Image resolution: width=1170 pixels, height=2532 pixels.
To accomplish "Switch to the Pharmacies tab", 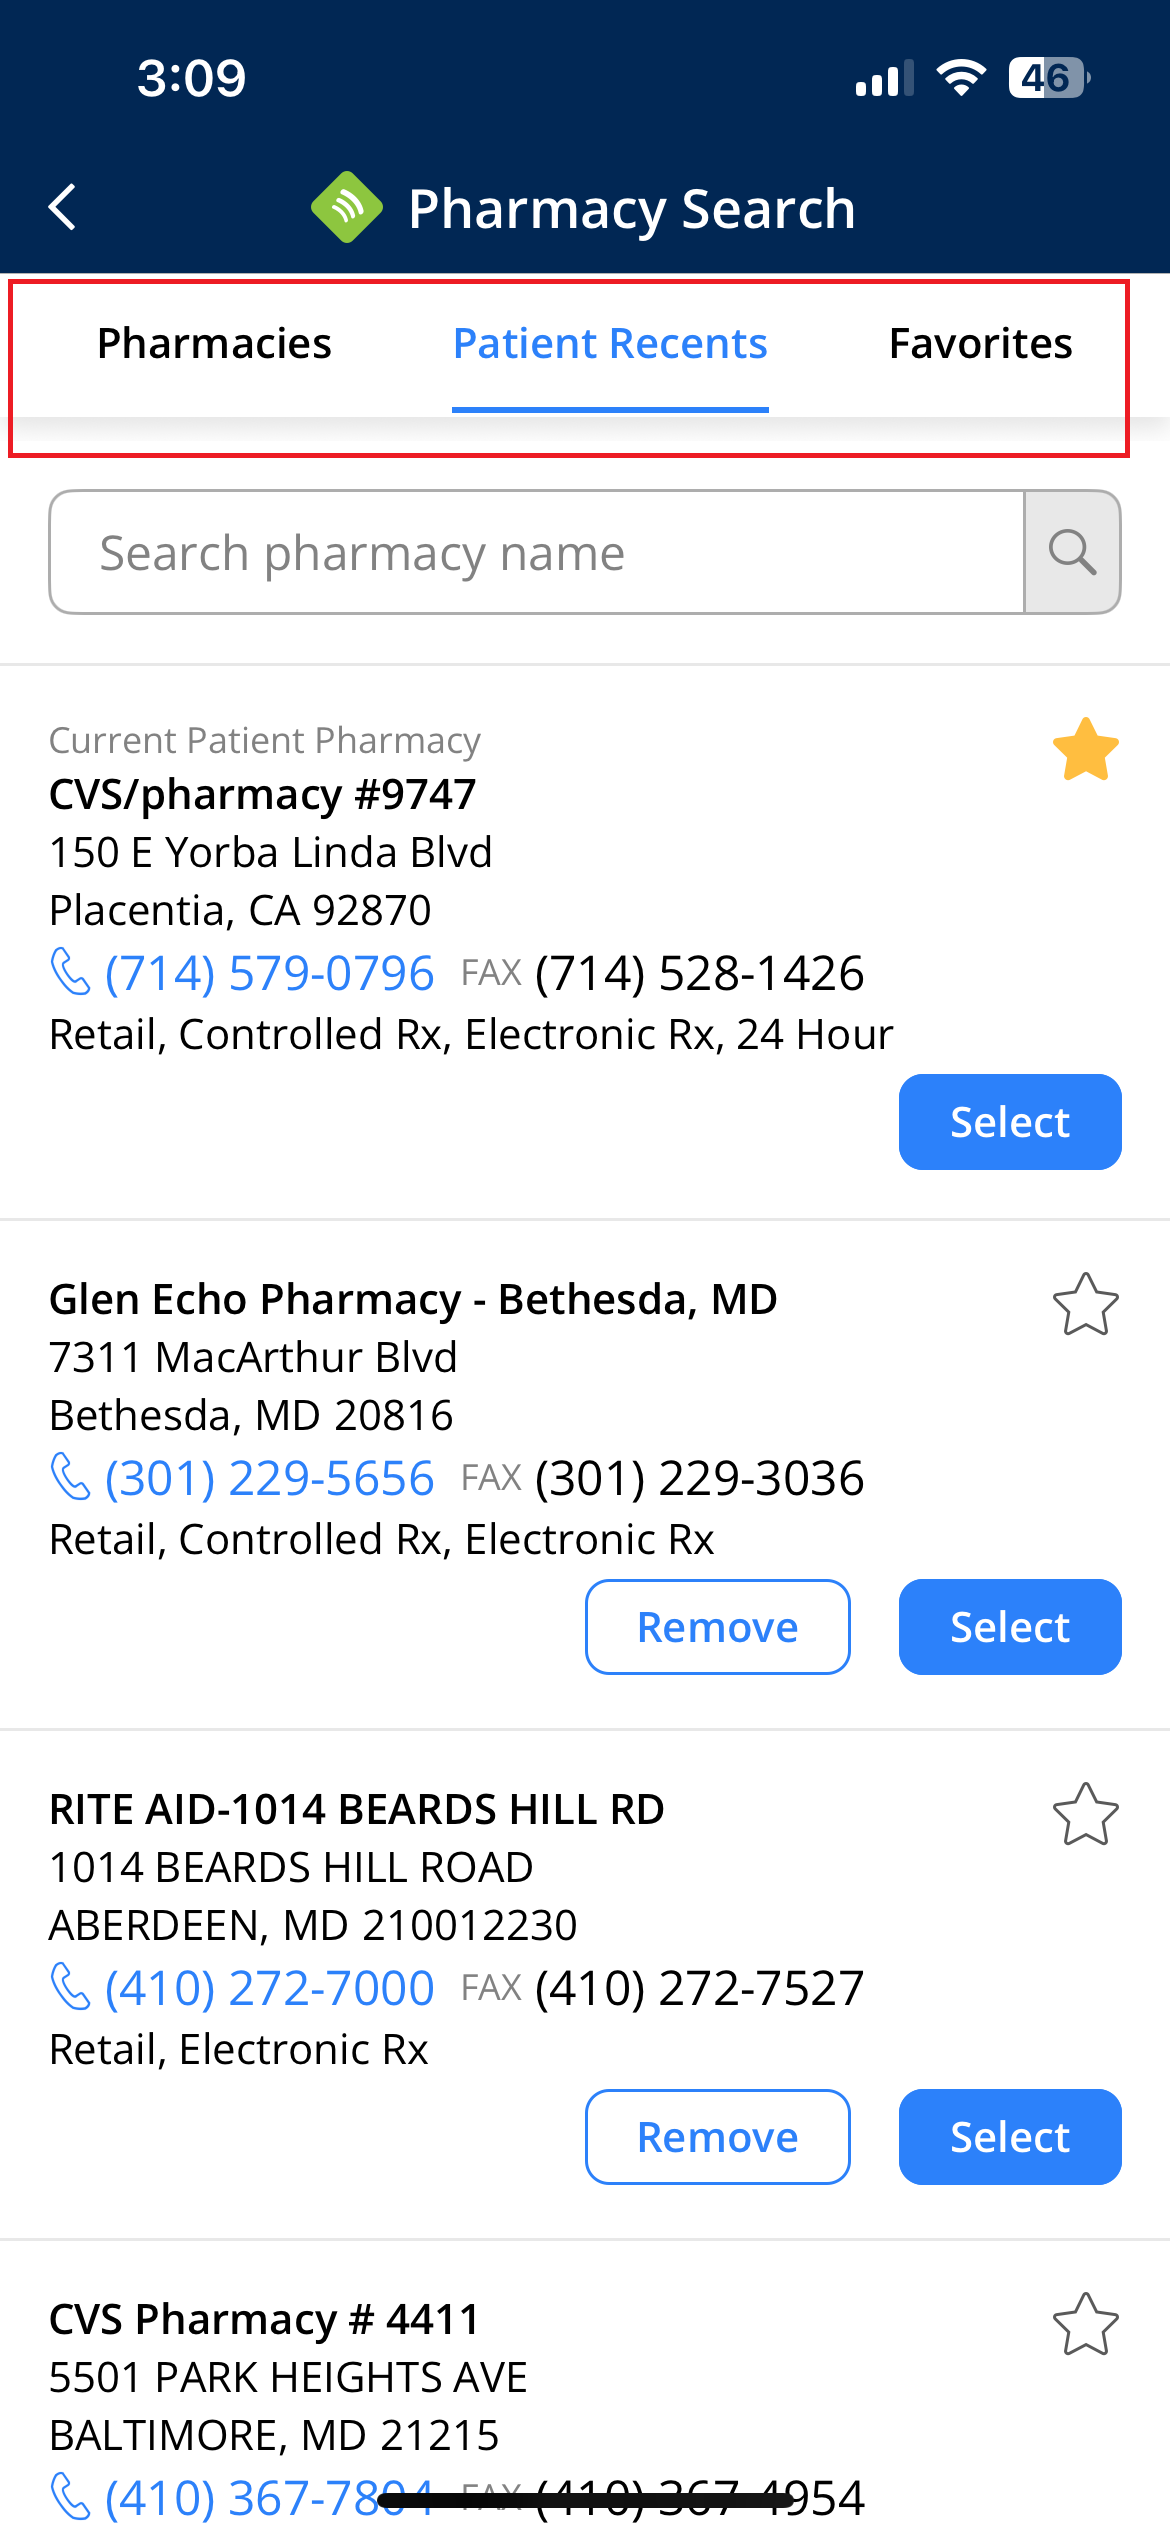I will click(214, 344).
